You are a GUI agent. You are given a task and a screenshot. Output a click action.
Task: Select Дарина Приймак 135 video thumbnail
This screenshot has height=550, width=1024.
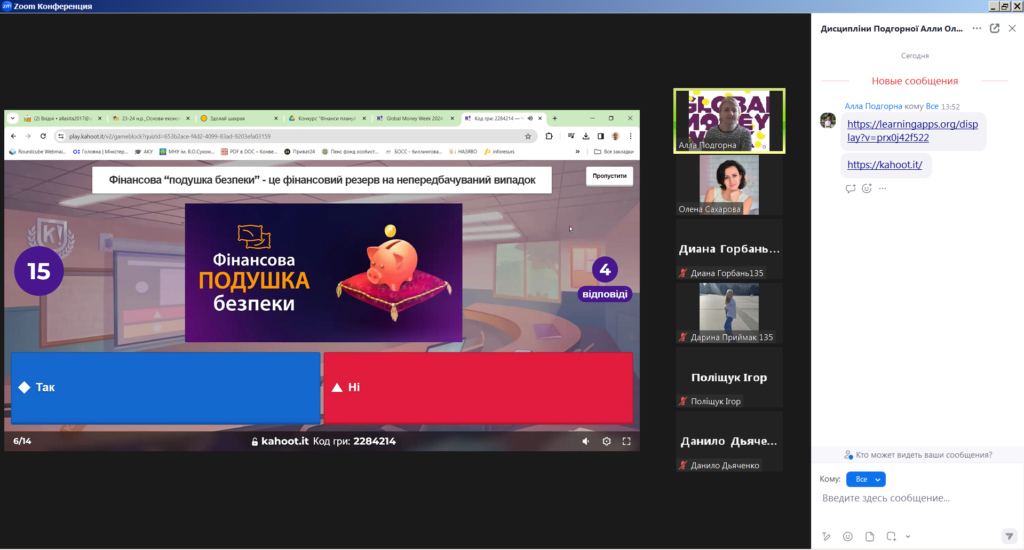pyautogui.click(x=729, y=313)
